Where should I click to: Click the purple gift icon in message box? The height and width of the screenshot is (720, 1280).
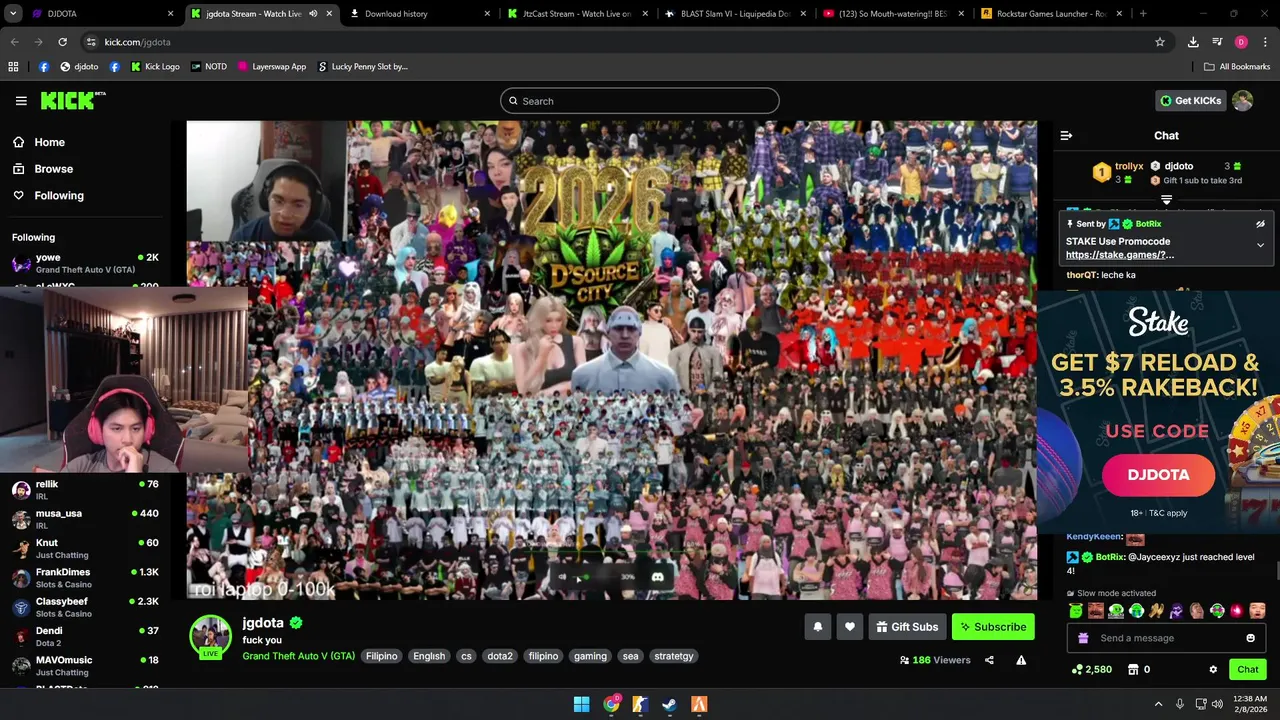click(1083, 638)
